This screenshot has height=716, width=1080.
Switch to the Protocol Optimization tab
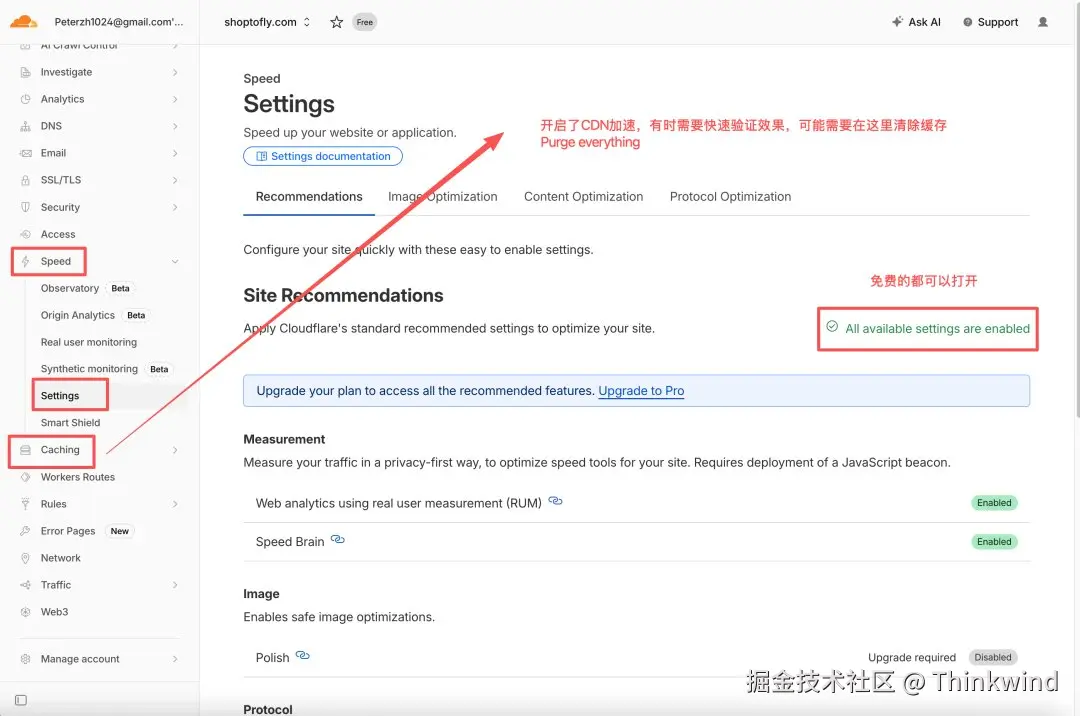(x=730, y=197)
